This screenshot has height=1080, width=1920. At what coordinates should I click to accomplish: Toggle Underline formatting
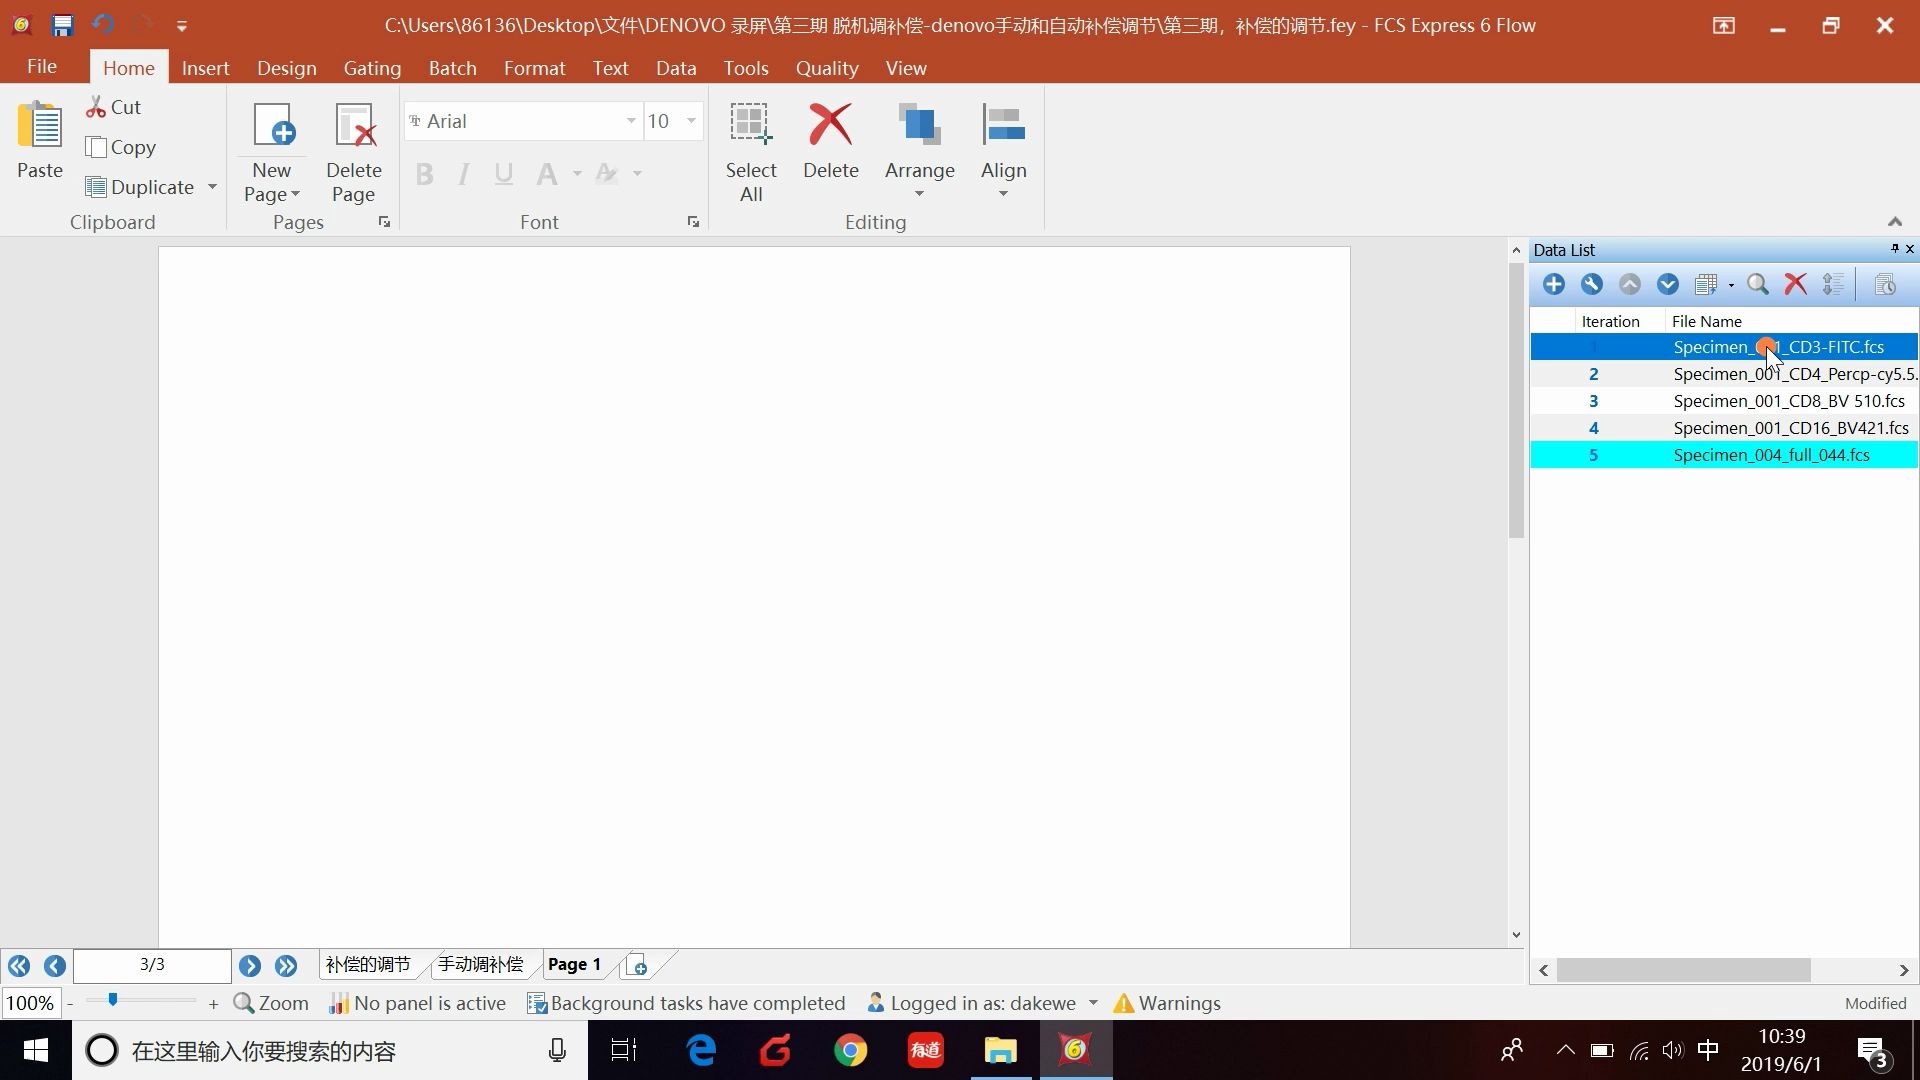click(x=504, y=174)
